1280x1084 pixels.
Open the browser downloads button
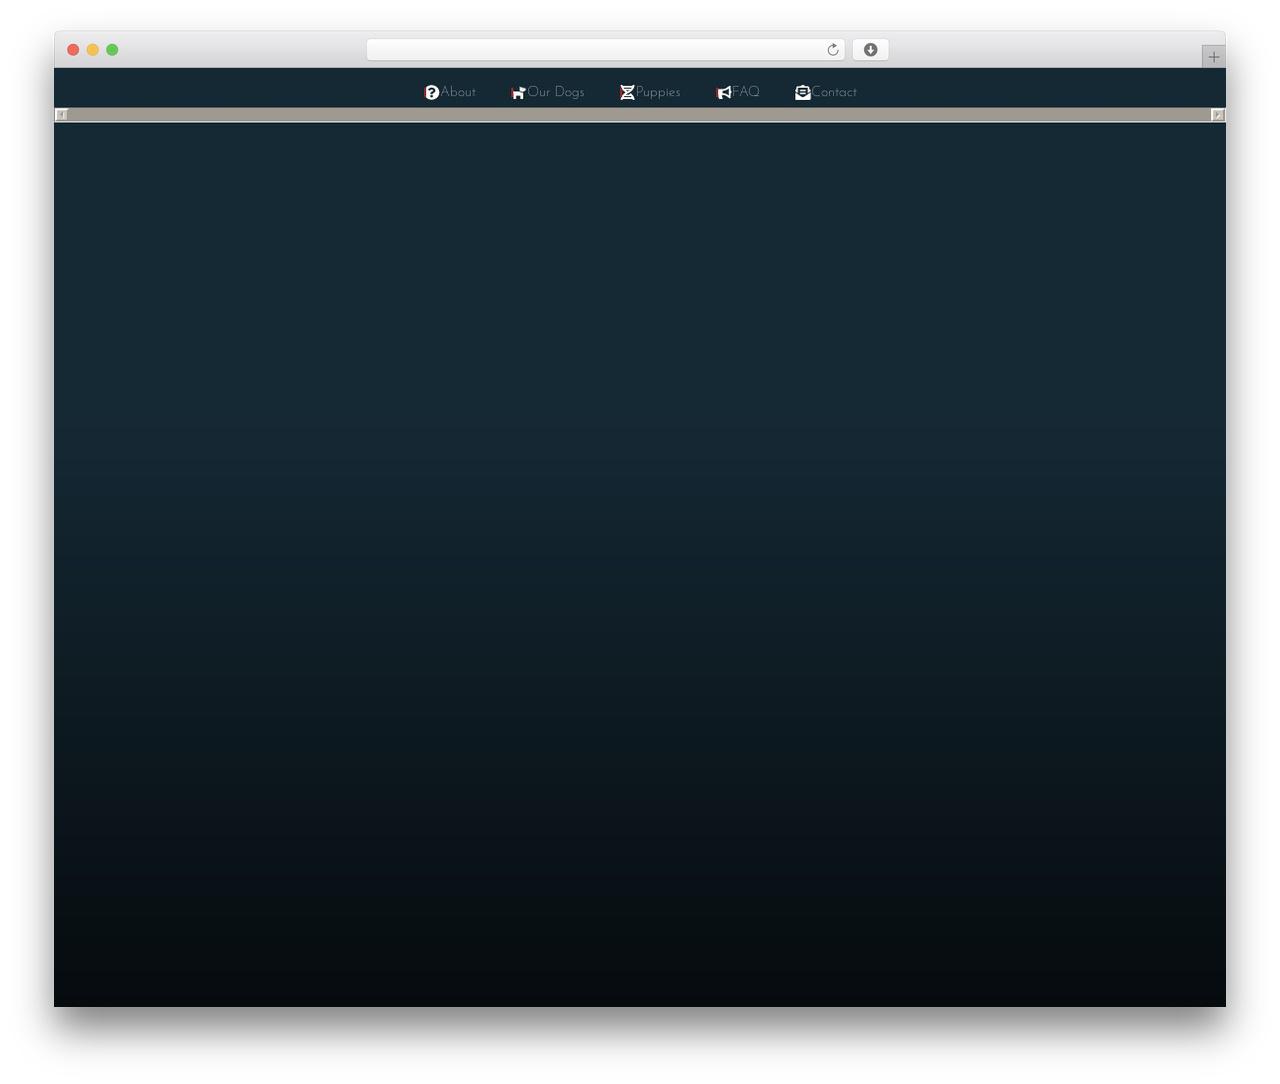[x=870, y=50]
